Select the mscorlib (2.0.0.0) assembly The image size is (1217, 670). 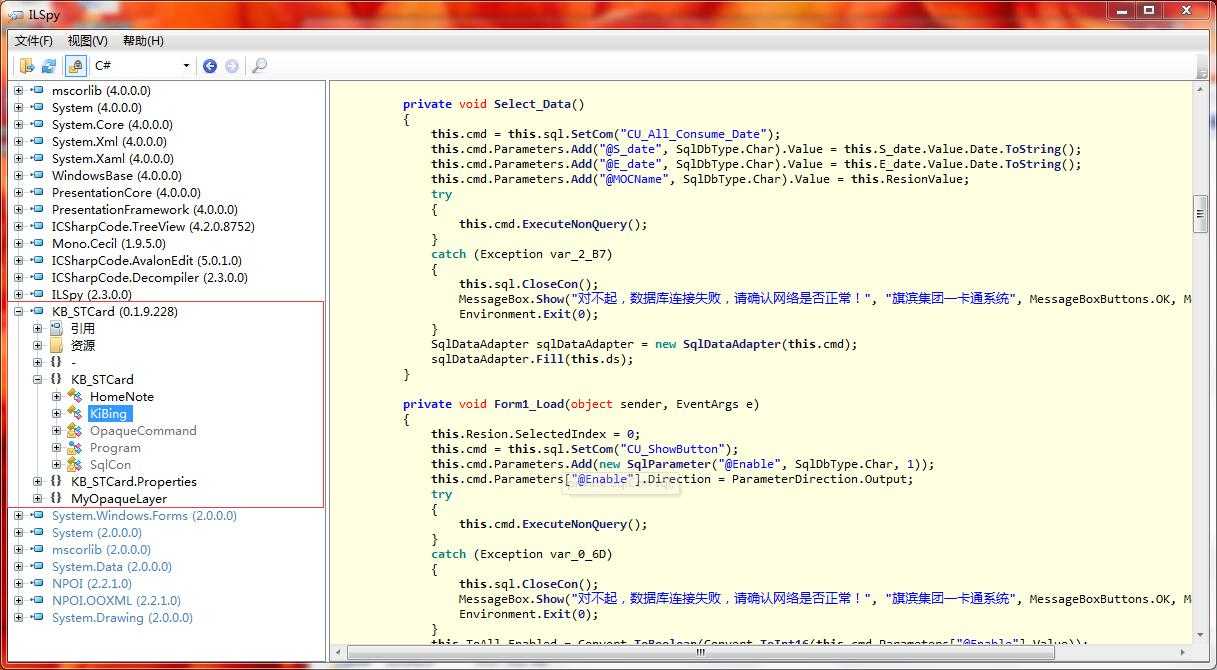pyautogui.click(x=101, y=549)
